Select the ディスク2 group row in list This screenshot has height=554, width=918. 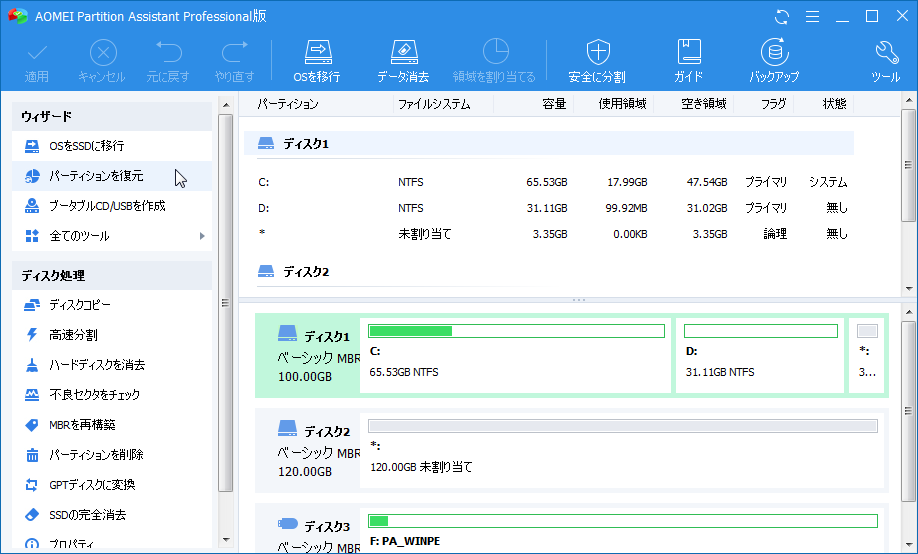coord(549,272)
